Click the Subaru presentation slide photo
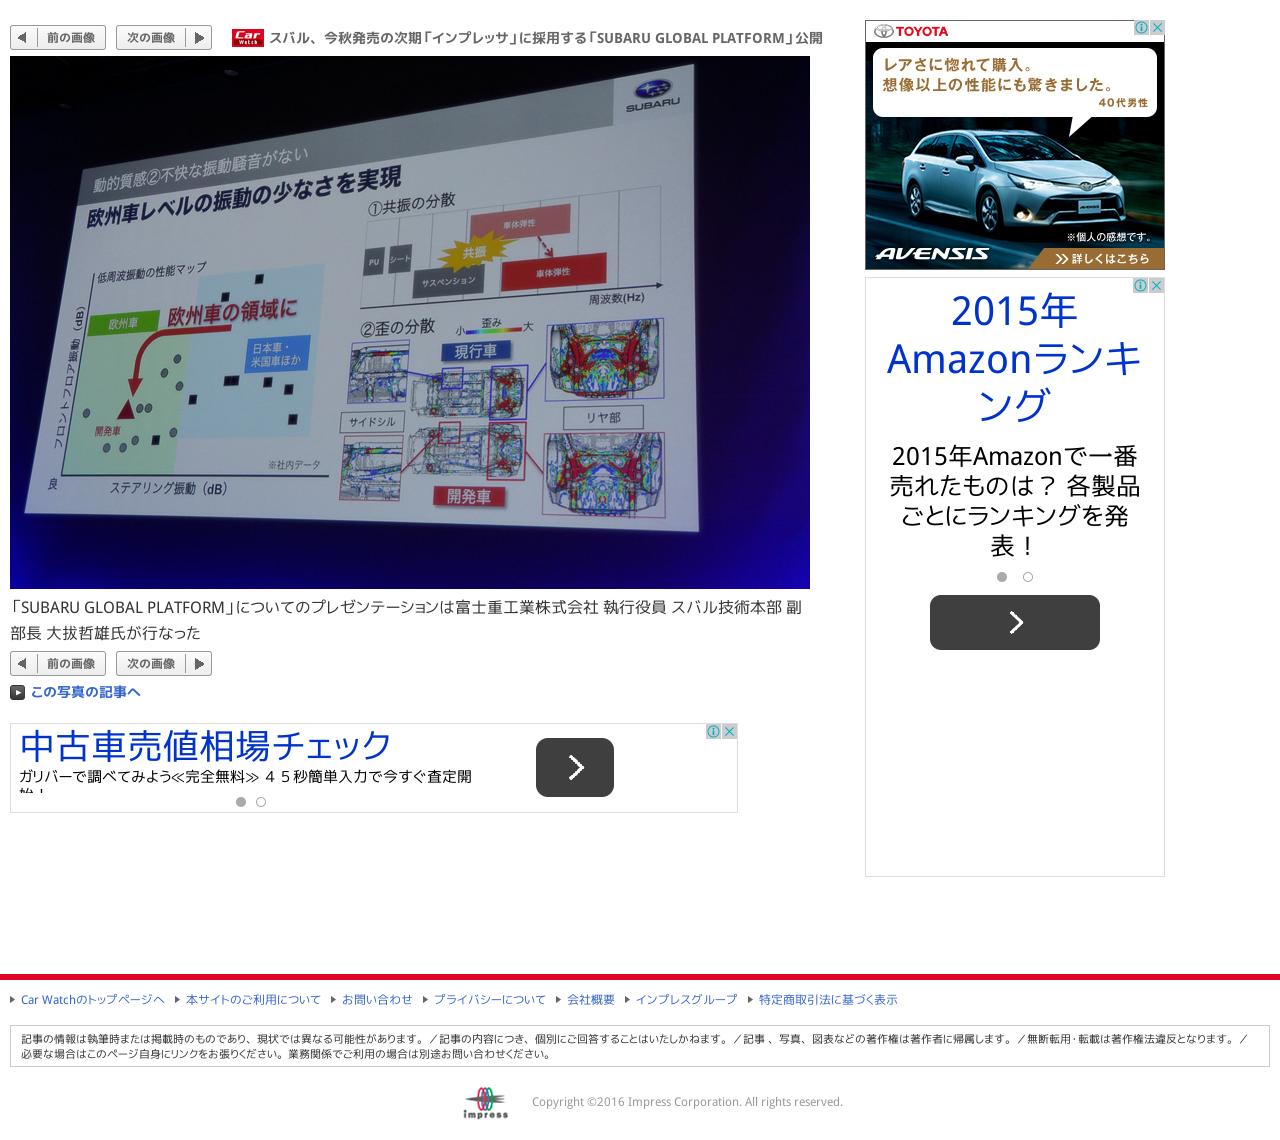Image resolution: width=1280 pixels, height=1140 pixels. 410,322
